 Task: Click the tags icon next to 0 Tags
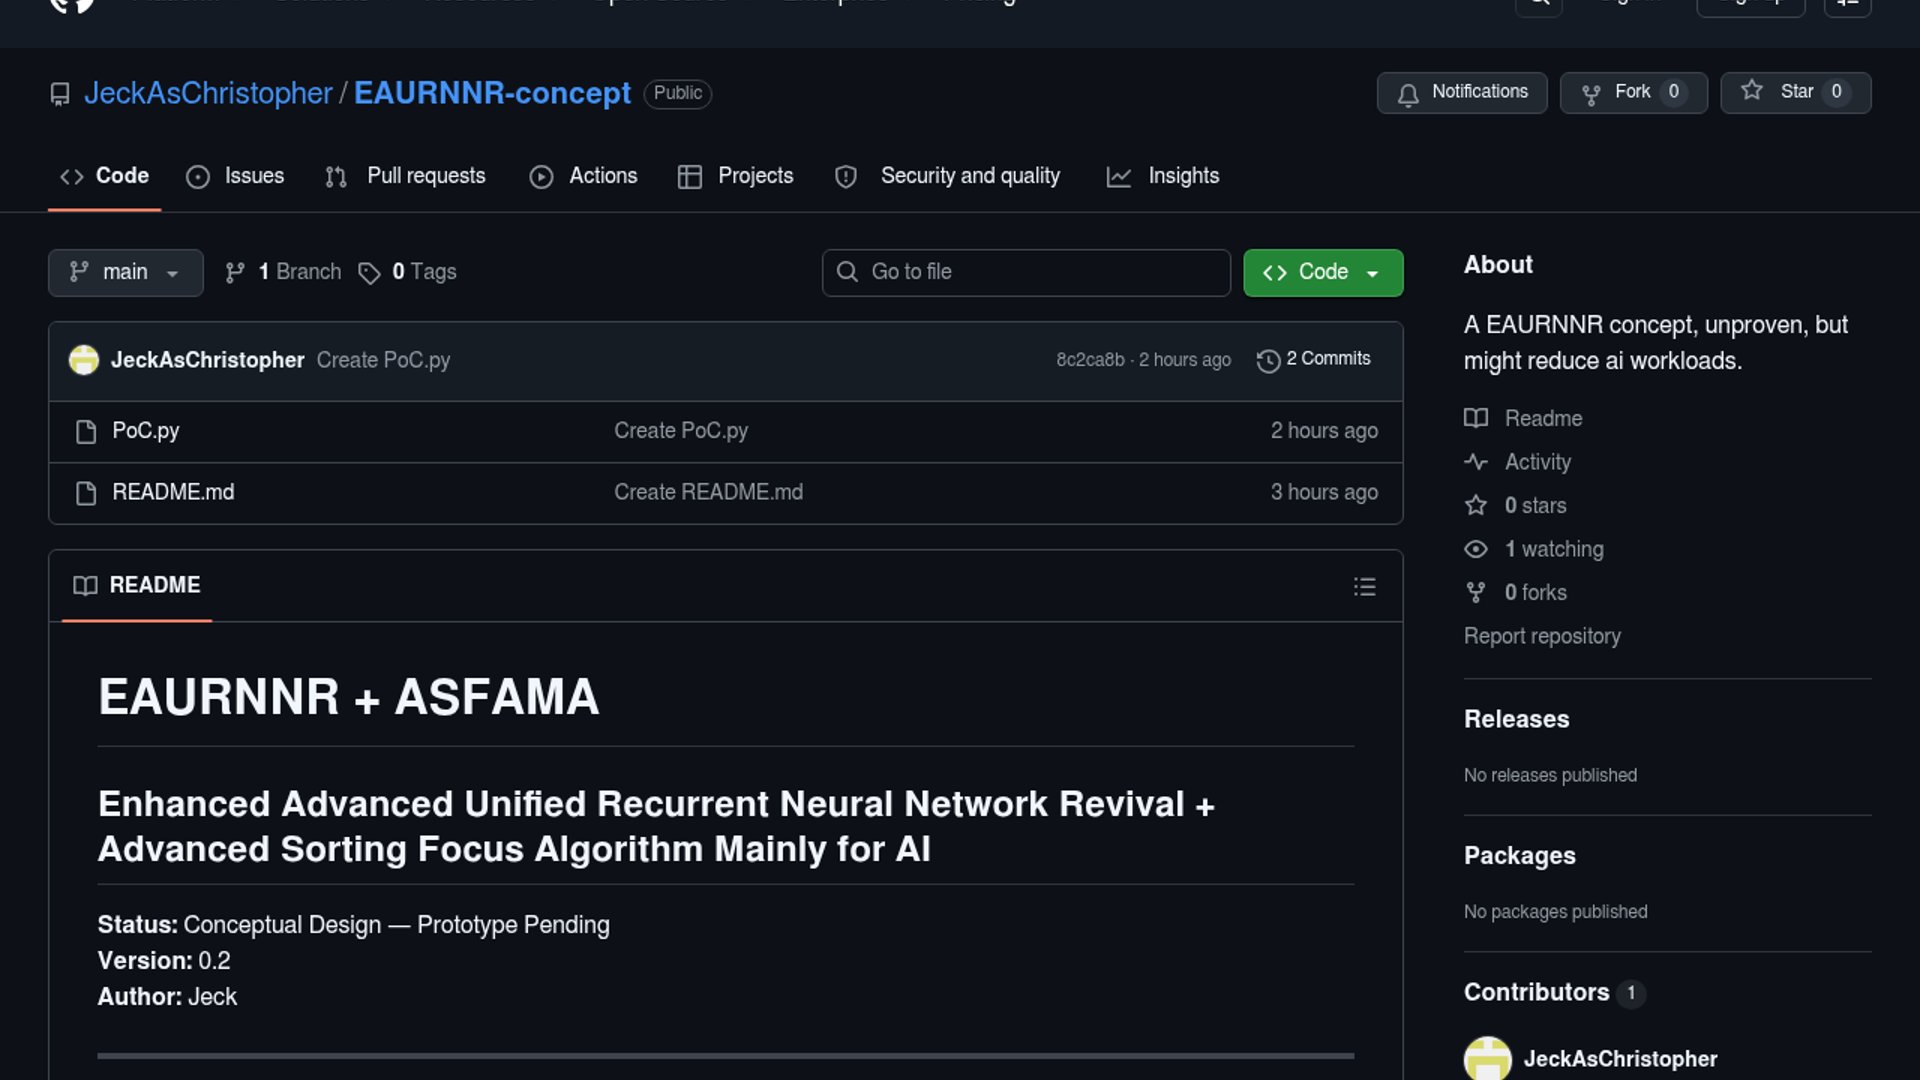click(x=369, y=273)
